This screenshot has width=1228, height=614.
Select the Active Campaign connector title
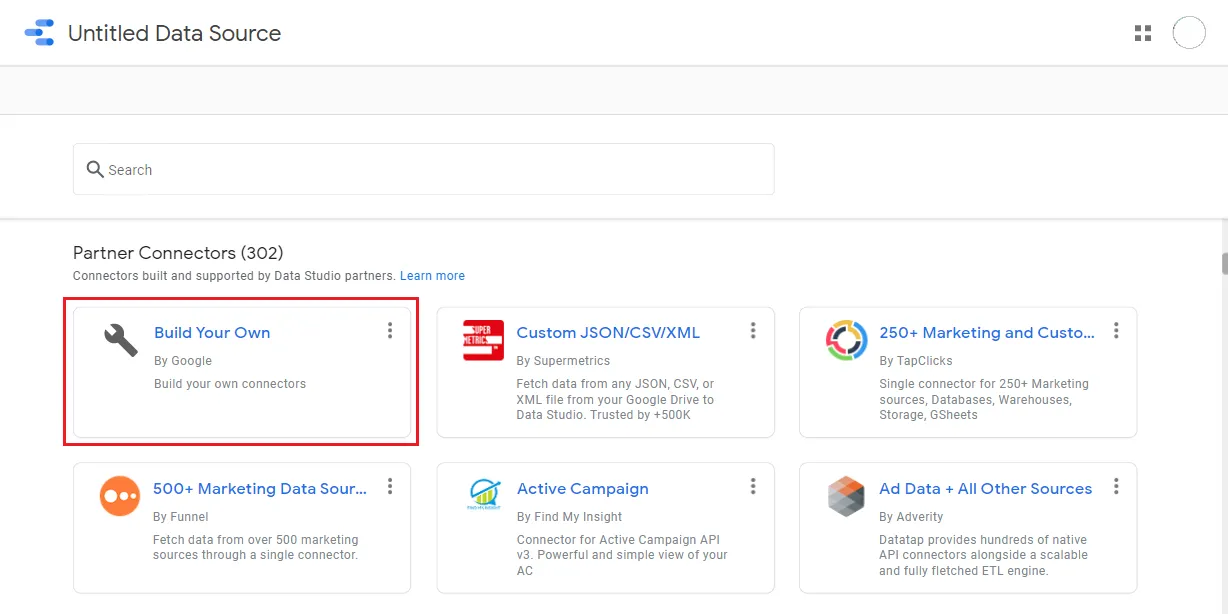pos(583,489)
